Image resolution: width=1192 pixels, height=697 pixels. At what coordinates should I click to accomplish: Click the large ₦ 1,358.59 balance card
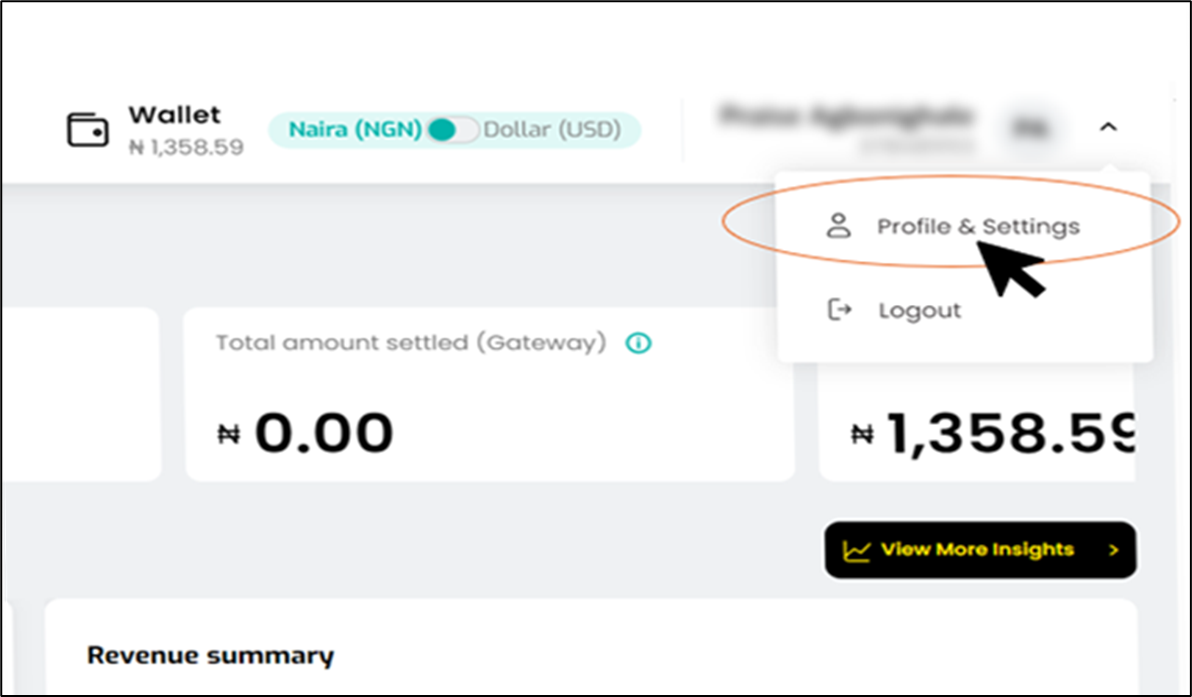tap(977, 421)
